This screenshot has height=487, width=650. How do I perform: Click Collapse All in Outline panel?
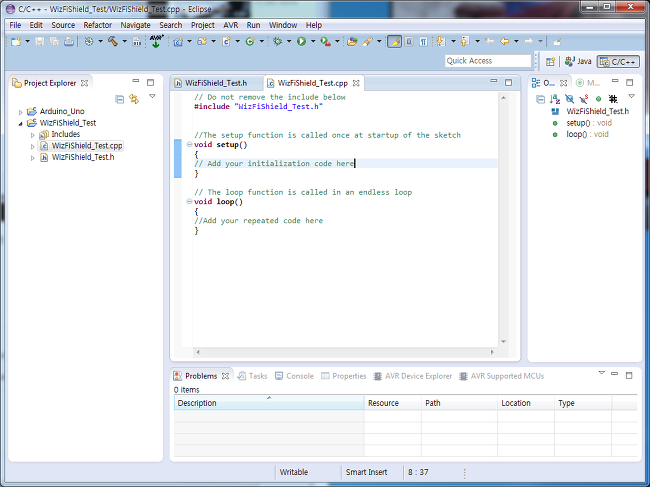point(540,99)
